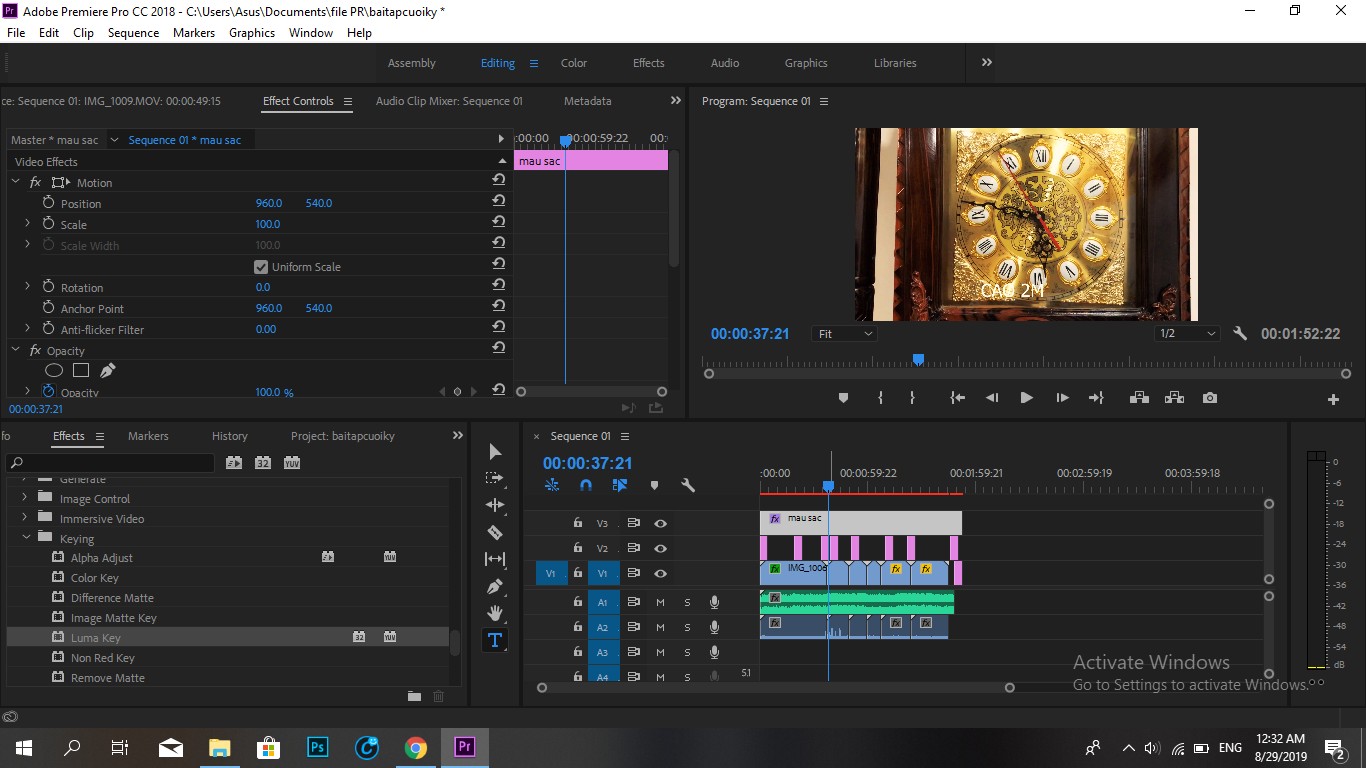
Task: Create a 4-point polygon mask under Opacity
Action: coord(81,371)
